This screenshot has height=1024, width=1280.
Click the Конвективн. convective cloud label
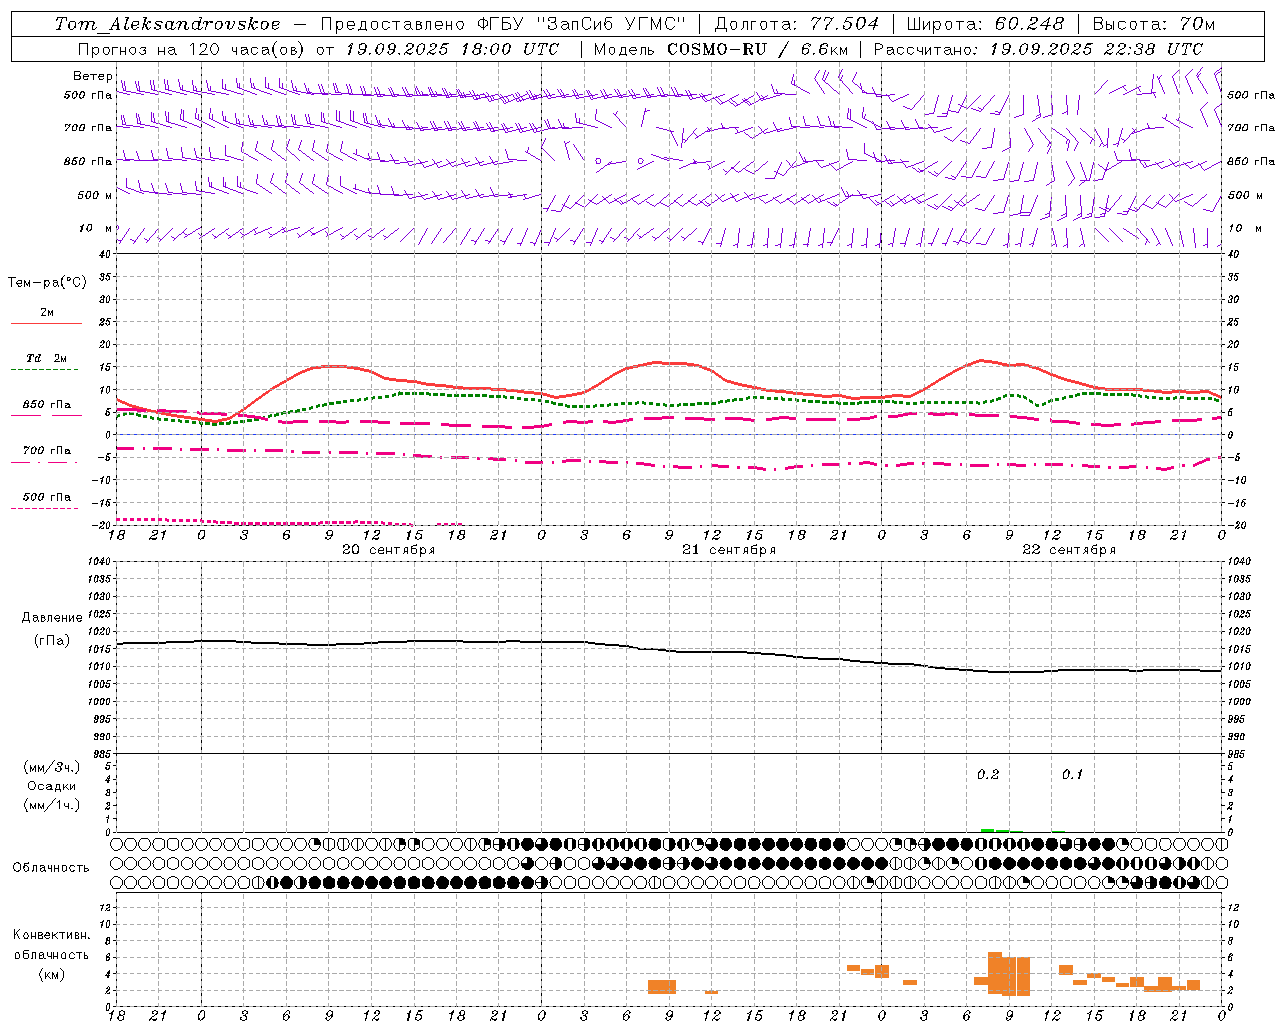pos(51,935)
